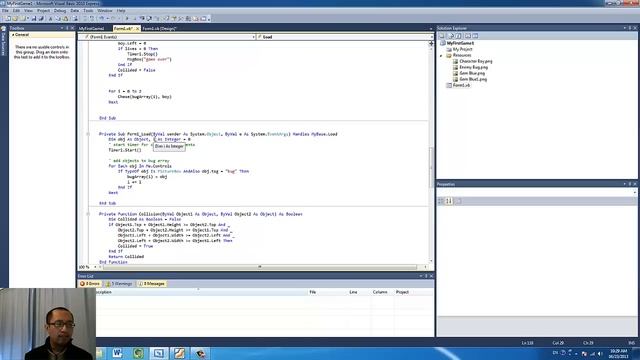Select My Project in Solution Explorer
The width and height of the screenshot is (640, 360).
click(462, 49)
